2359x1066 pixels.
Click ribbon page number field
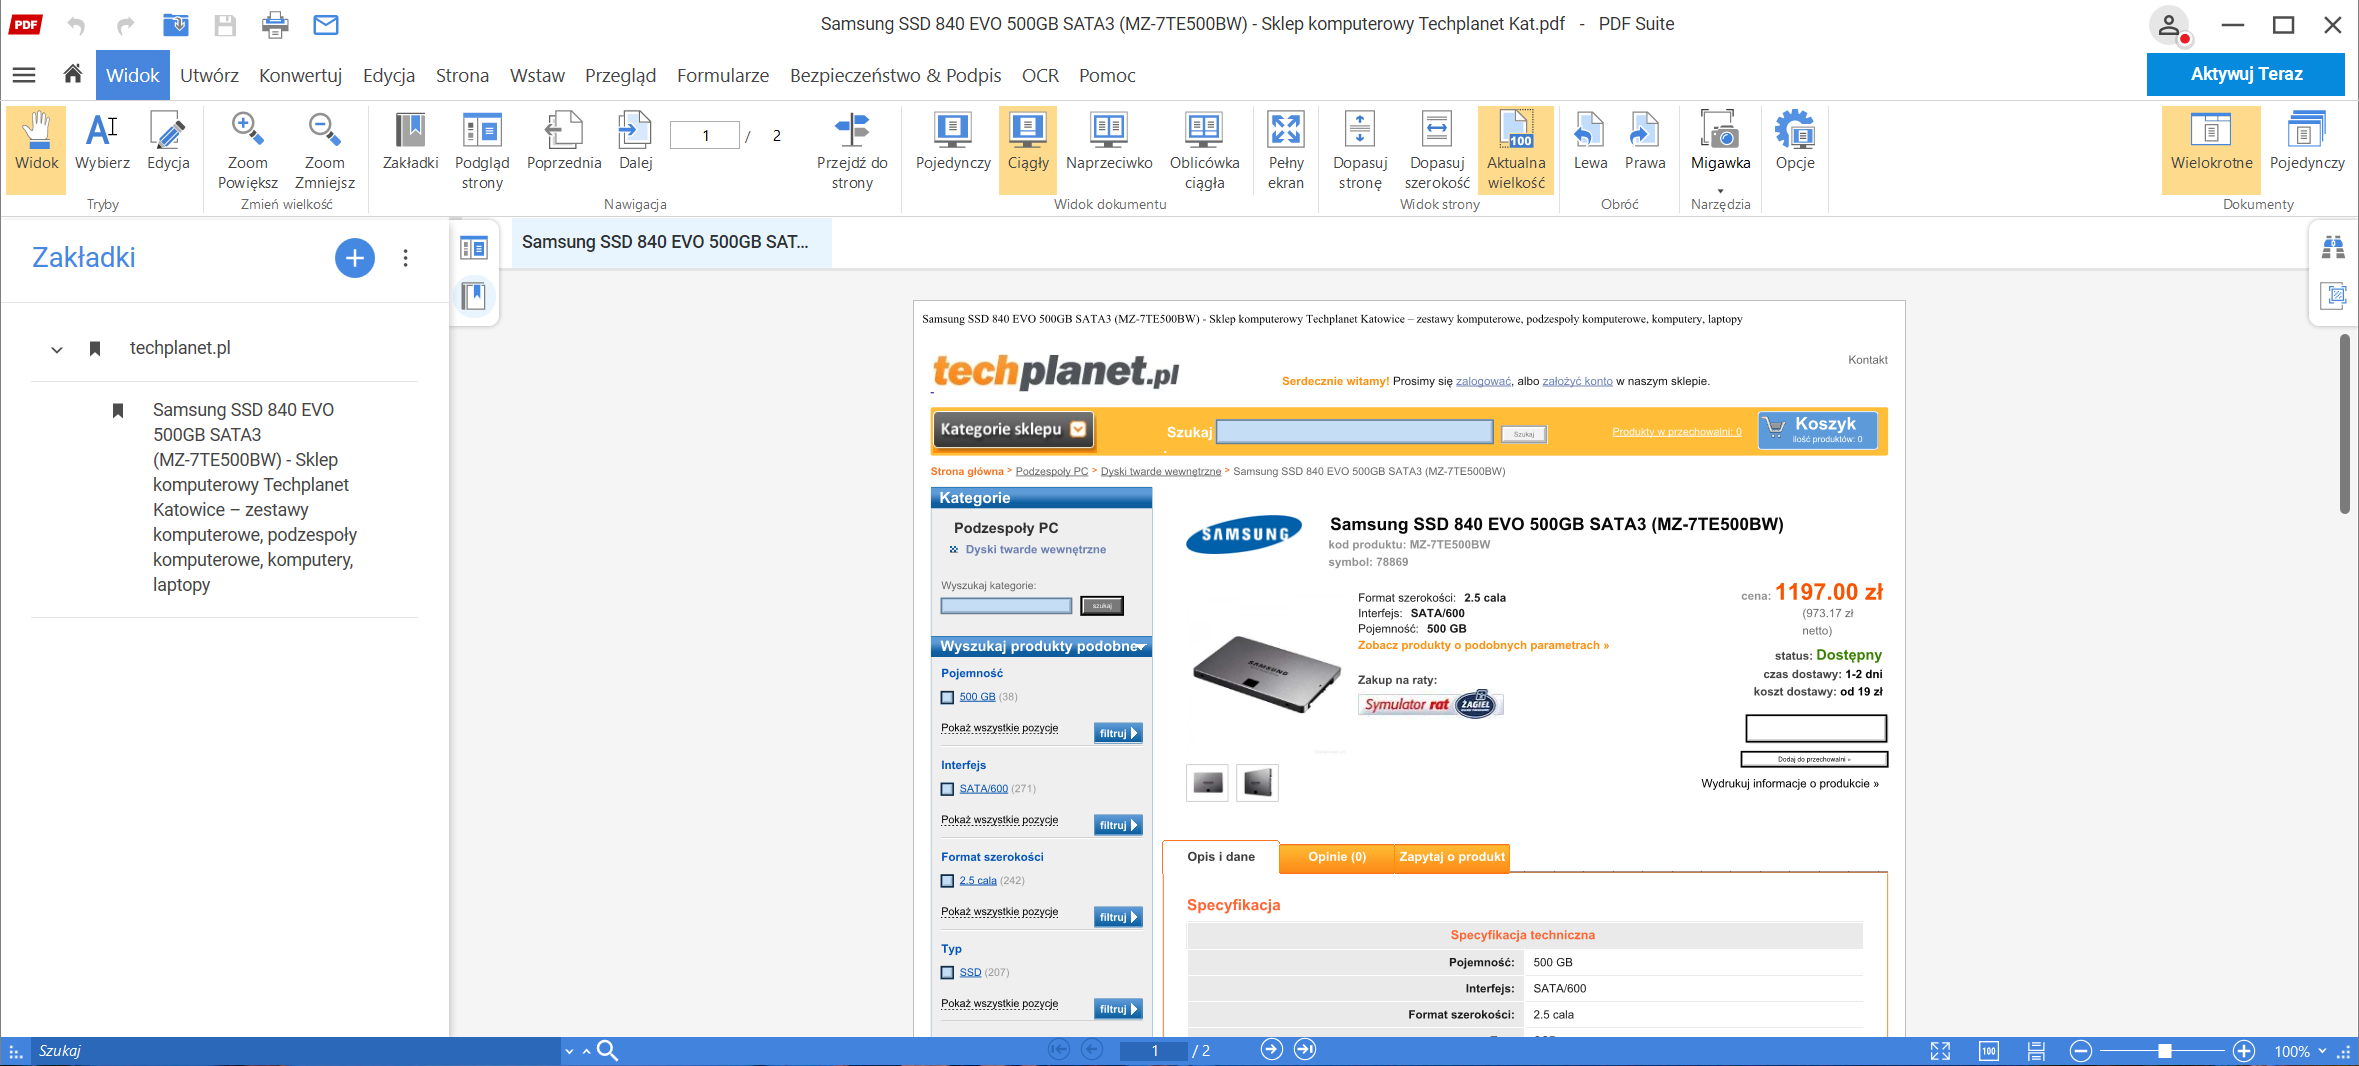(x=704, y=136)
